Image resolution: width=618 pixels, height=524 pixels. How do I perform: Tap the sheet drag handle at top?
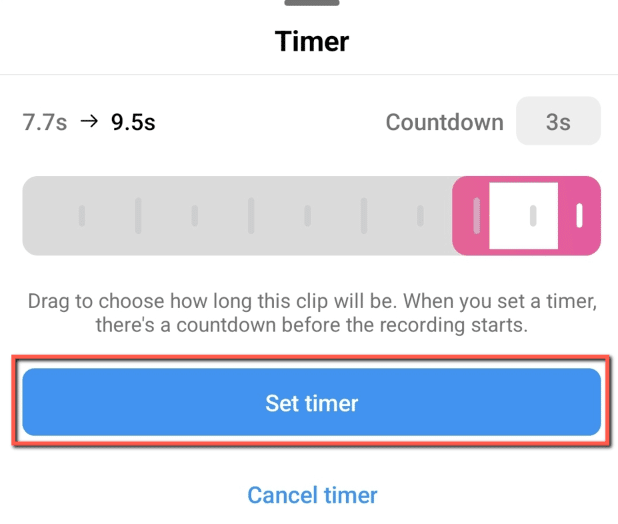click(311, 3)
